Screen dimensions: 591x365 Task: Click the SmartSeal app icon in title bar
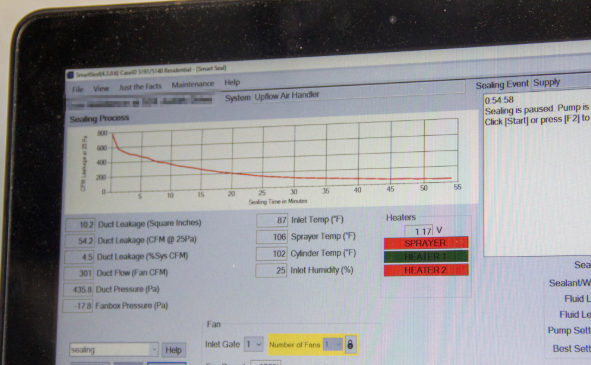pos(70,75)
